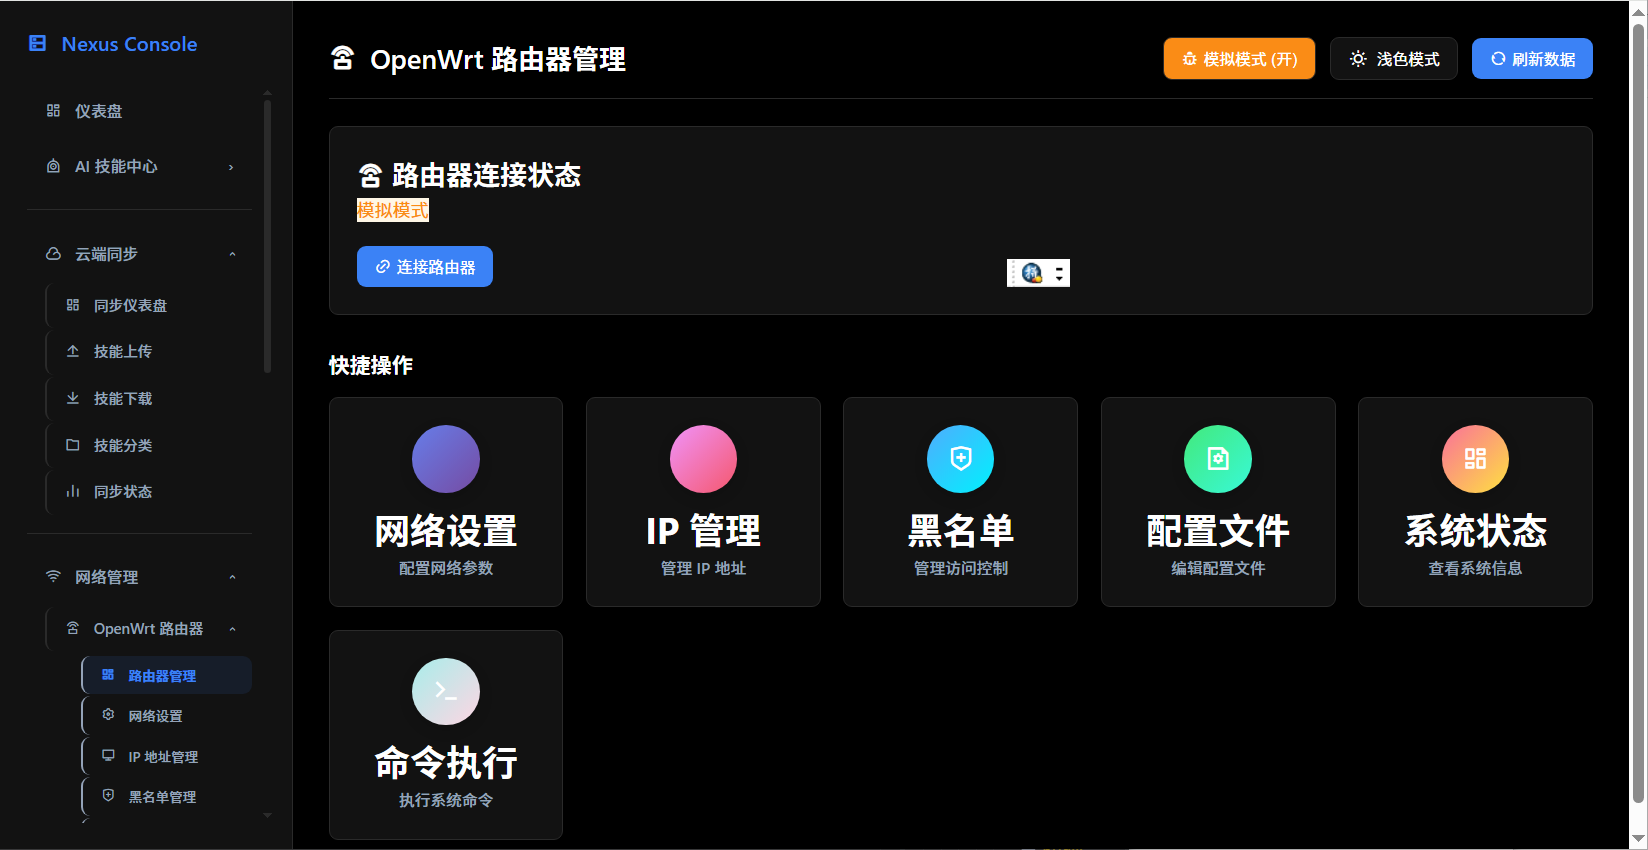The height and width of the screenshot is (850, 1648).
Task: Click the router icon beside page title
Action: coord(343,59)
